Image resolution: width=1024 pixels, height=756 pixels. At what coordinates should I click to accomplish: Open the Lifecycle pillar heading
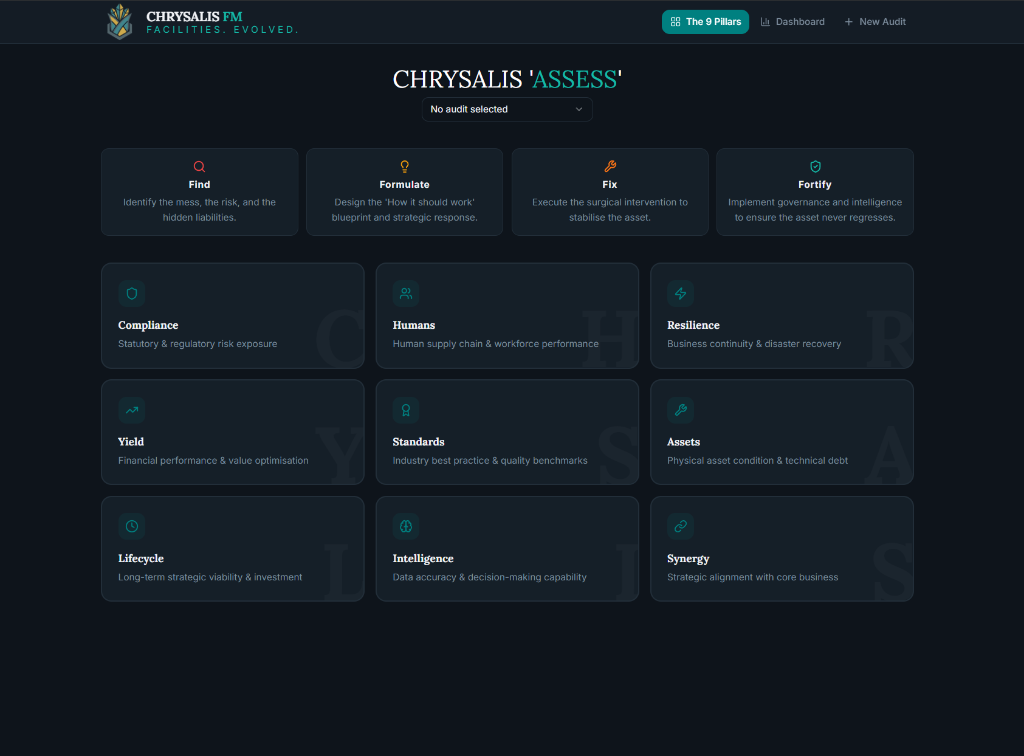click(x=141, y=558)
